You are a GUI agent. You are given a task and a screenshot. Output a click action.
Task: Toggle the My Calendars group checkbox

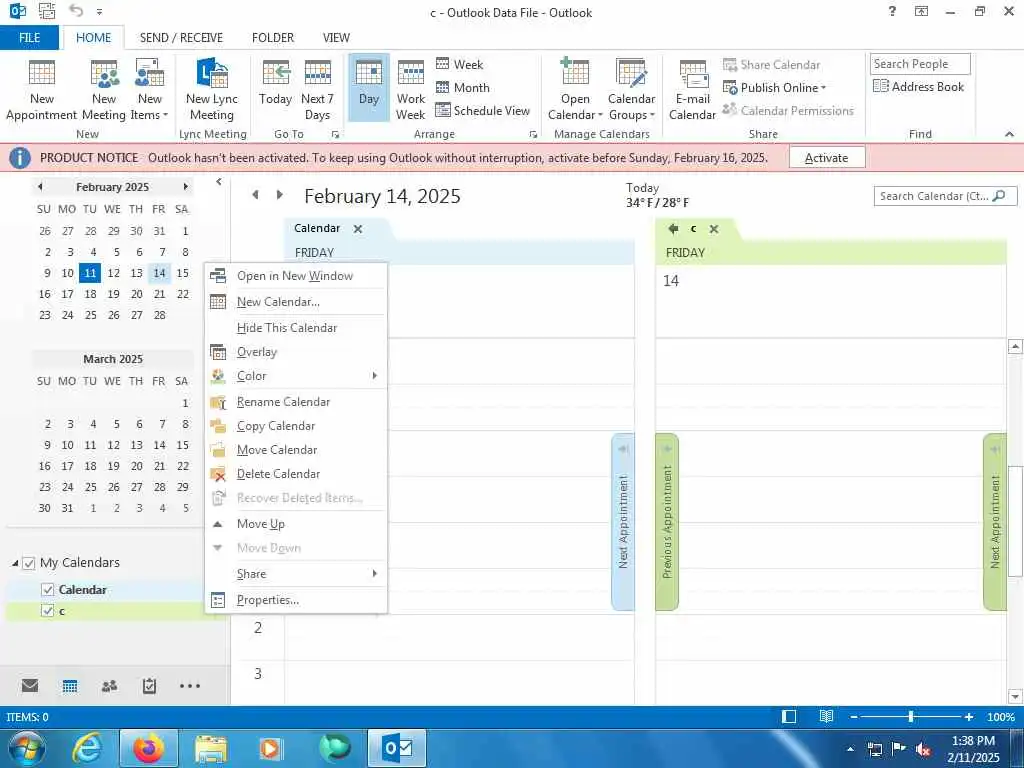coord(29,563)
